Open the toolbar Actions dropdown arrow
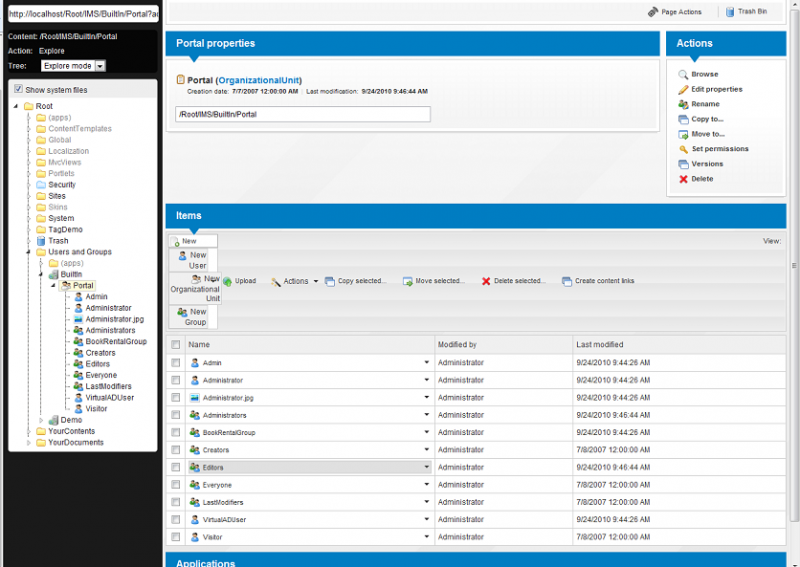 [x=316, y=281]
